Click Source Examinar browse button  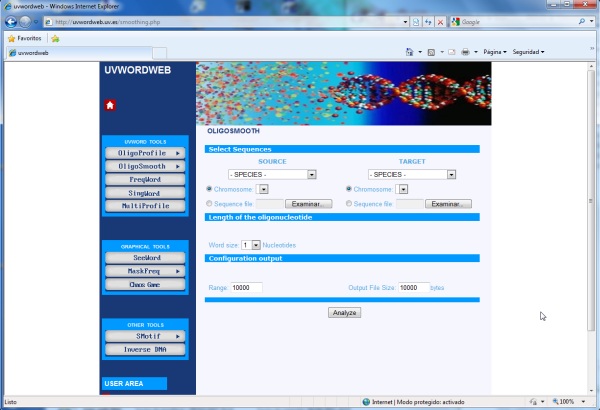[x=311, y=203]
